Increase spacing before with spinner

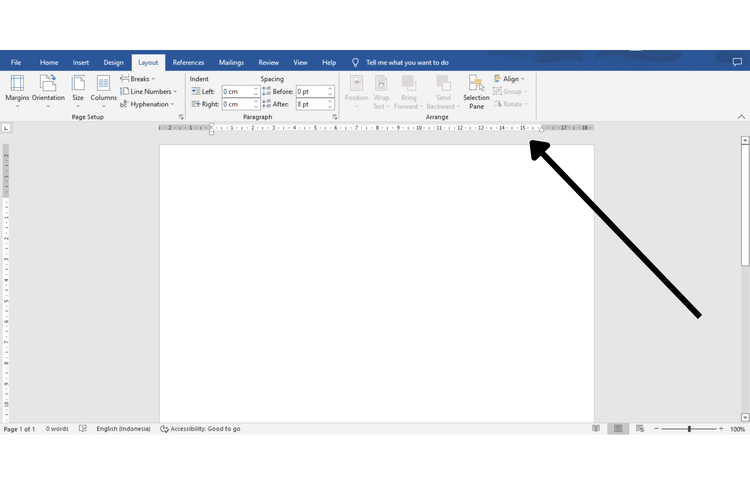[330, 89]
